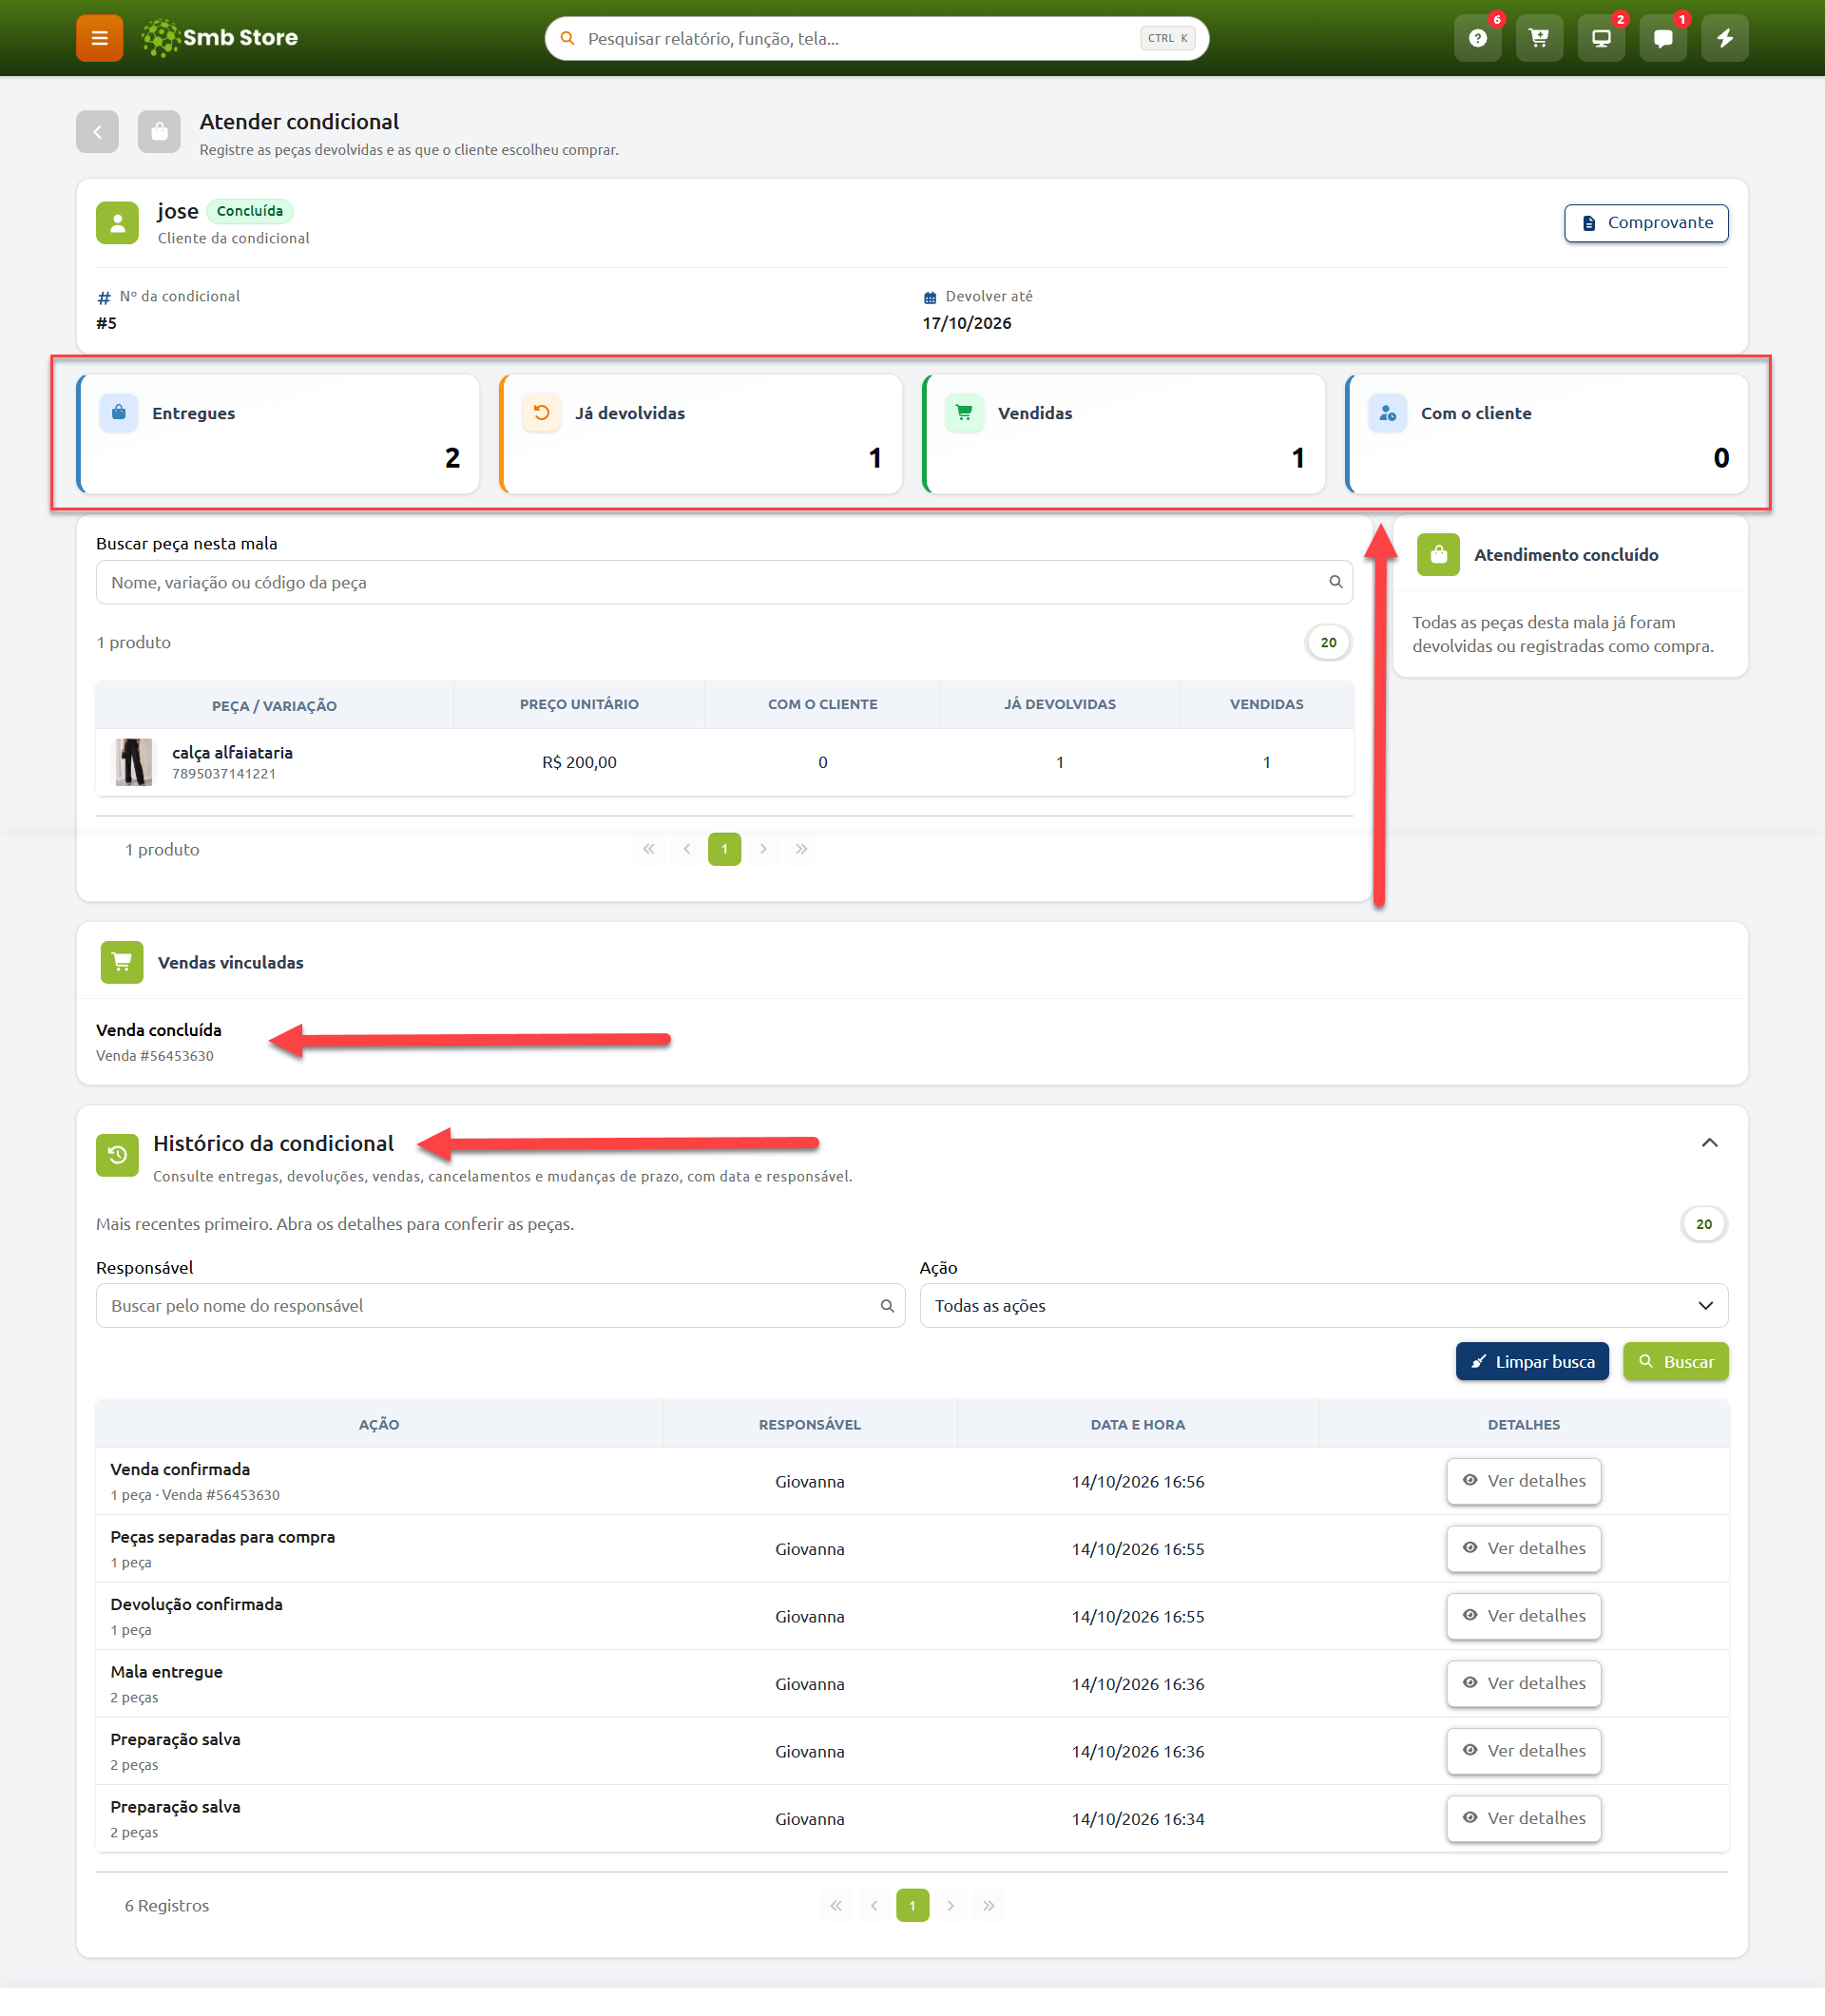Select page 1 in product pagination
Image resolution: width=1825 pixels, height=2016 pixels.
(724, 849)
